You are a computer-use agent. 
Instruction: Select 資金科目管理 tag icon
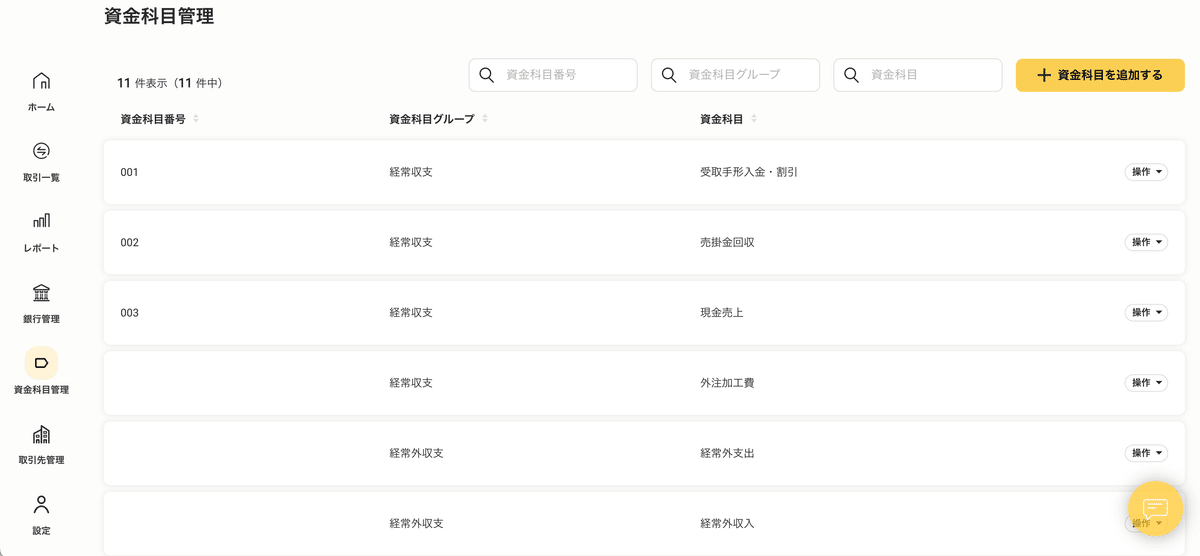[41, 363]
